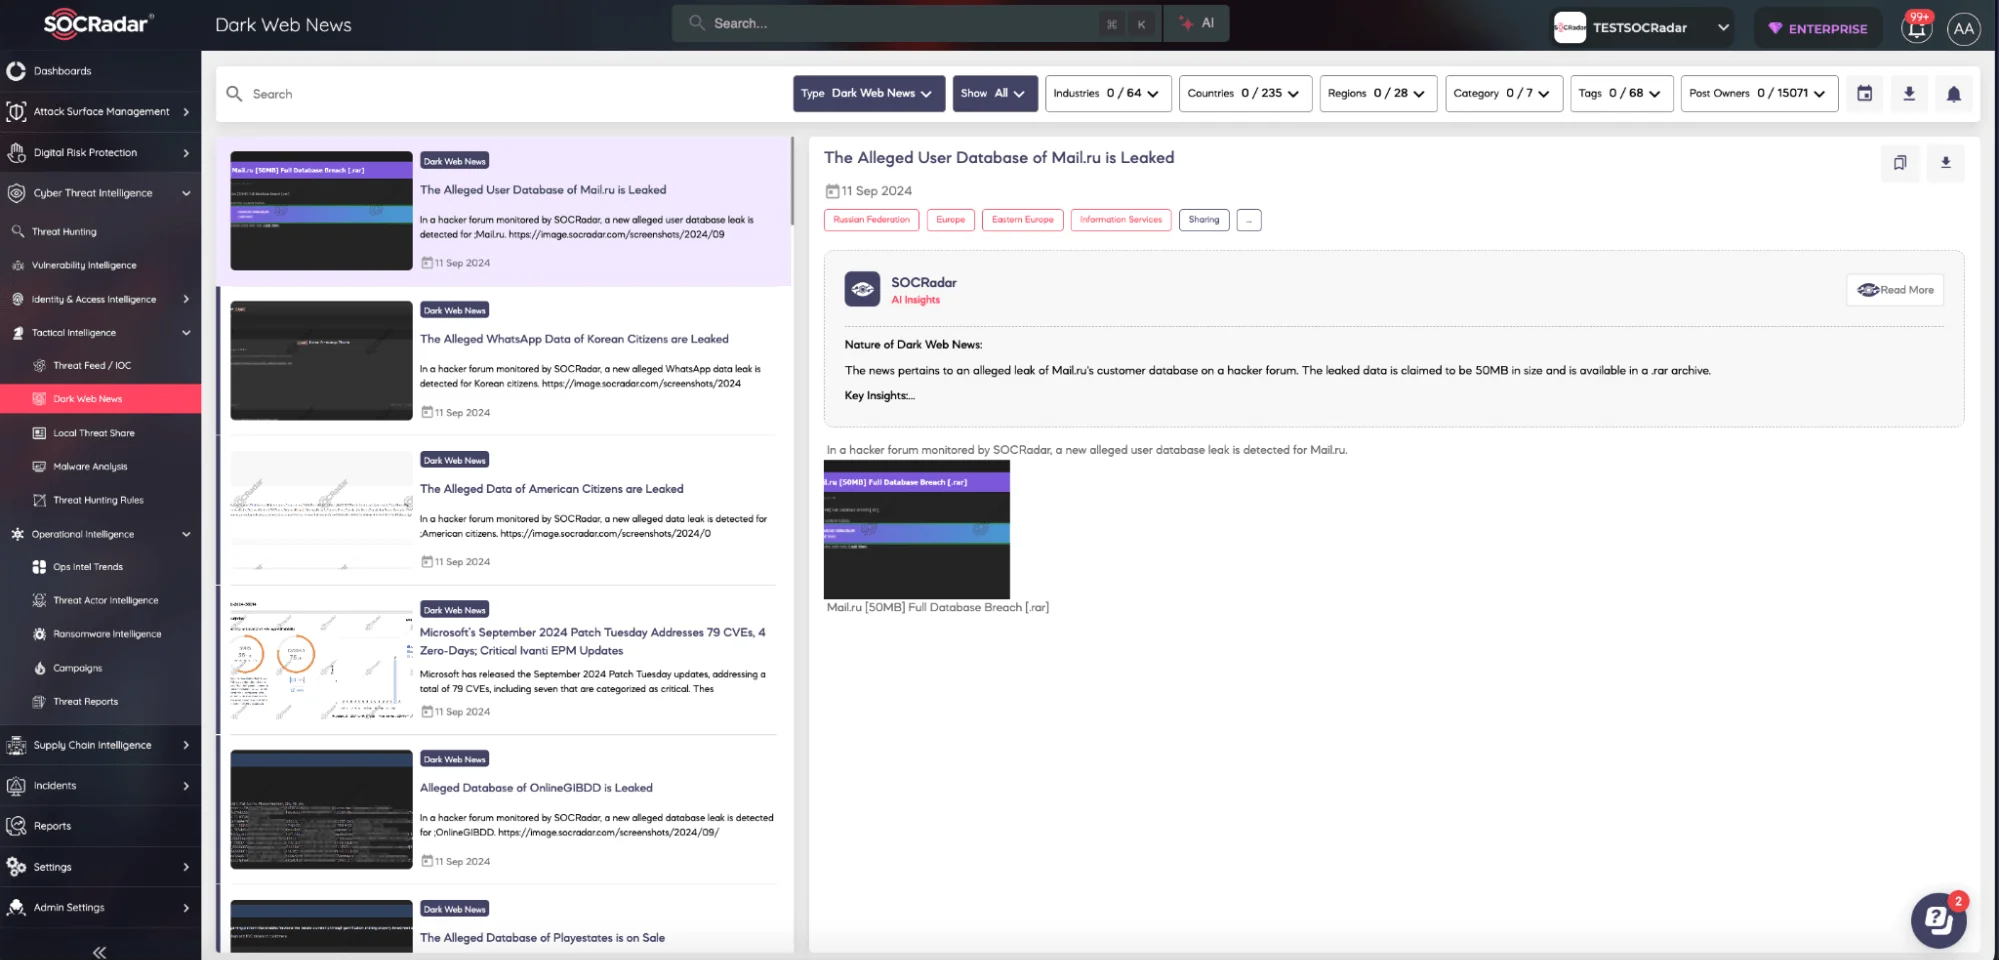Viewport: 1999px width, 961px height.
Task: Open the Mail.ru breach screenshot in details
Action: (x=917, y=530)
